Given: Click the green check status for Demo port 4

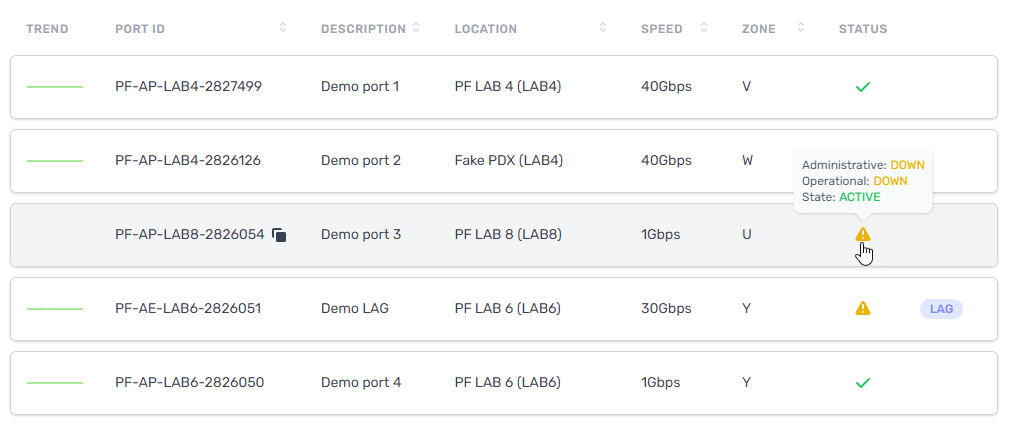Looking at the screenshot, I should click(862, 383).
